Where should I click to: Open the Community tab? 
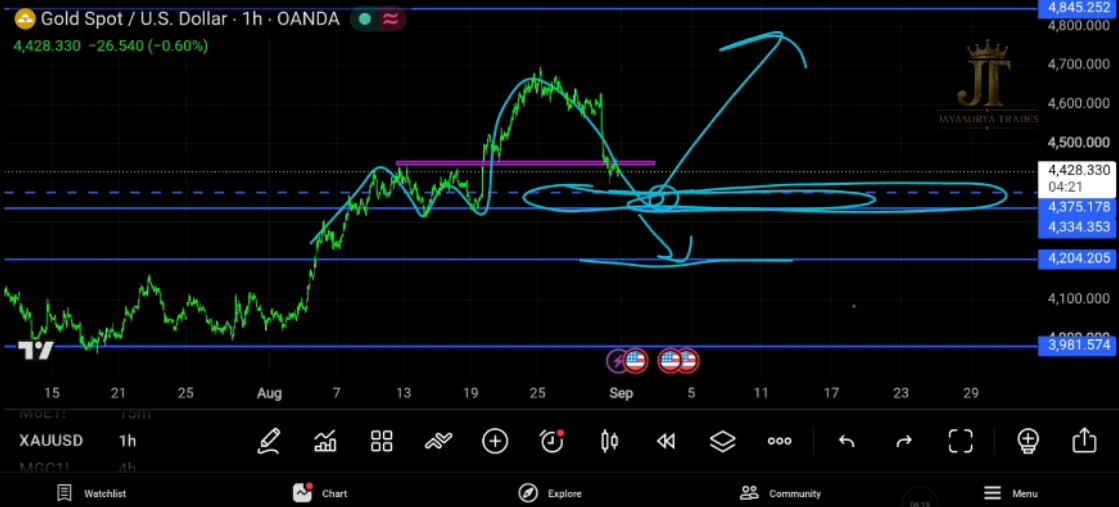[x=781, y=493]
